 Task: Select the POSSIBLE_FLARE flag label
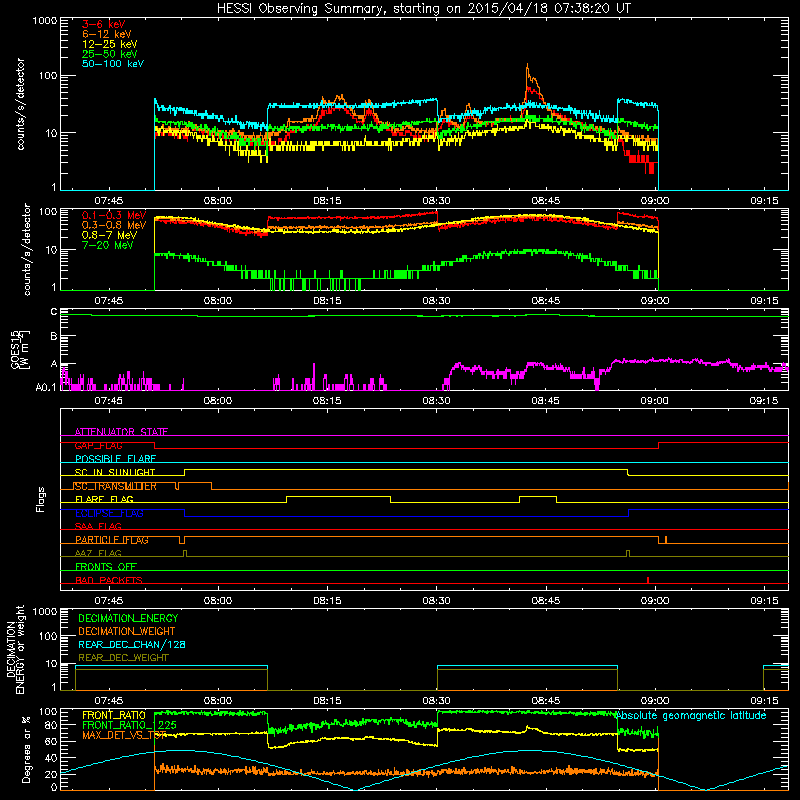(x=115, y=459)
